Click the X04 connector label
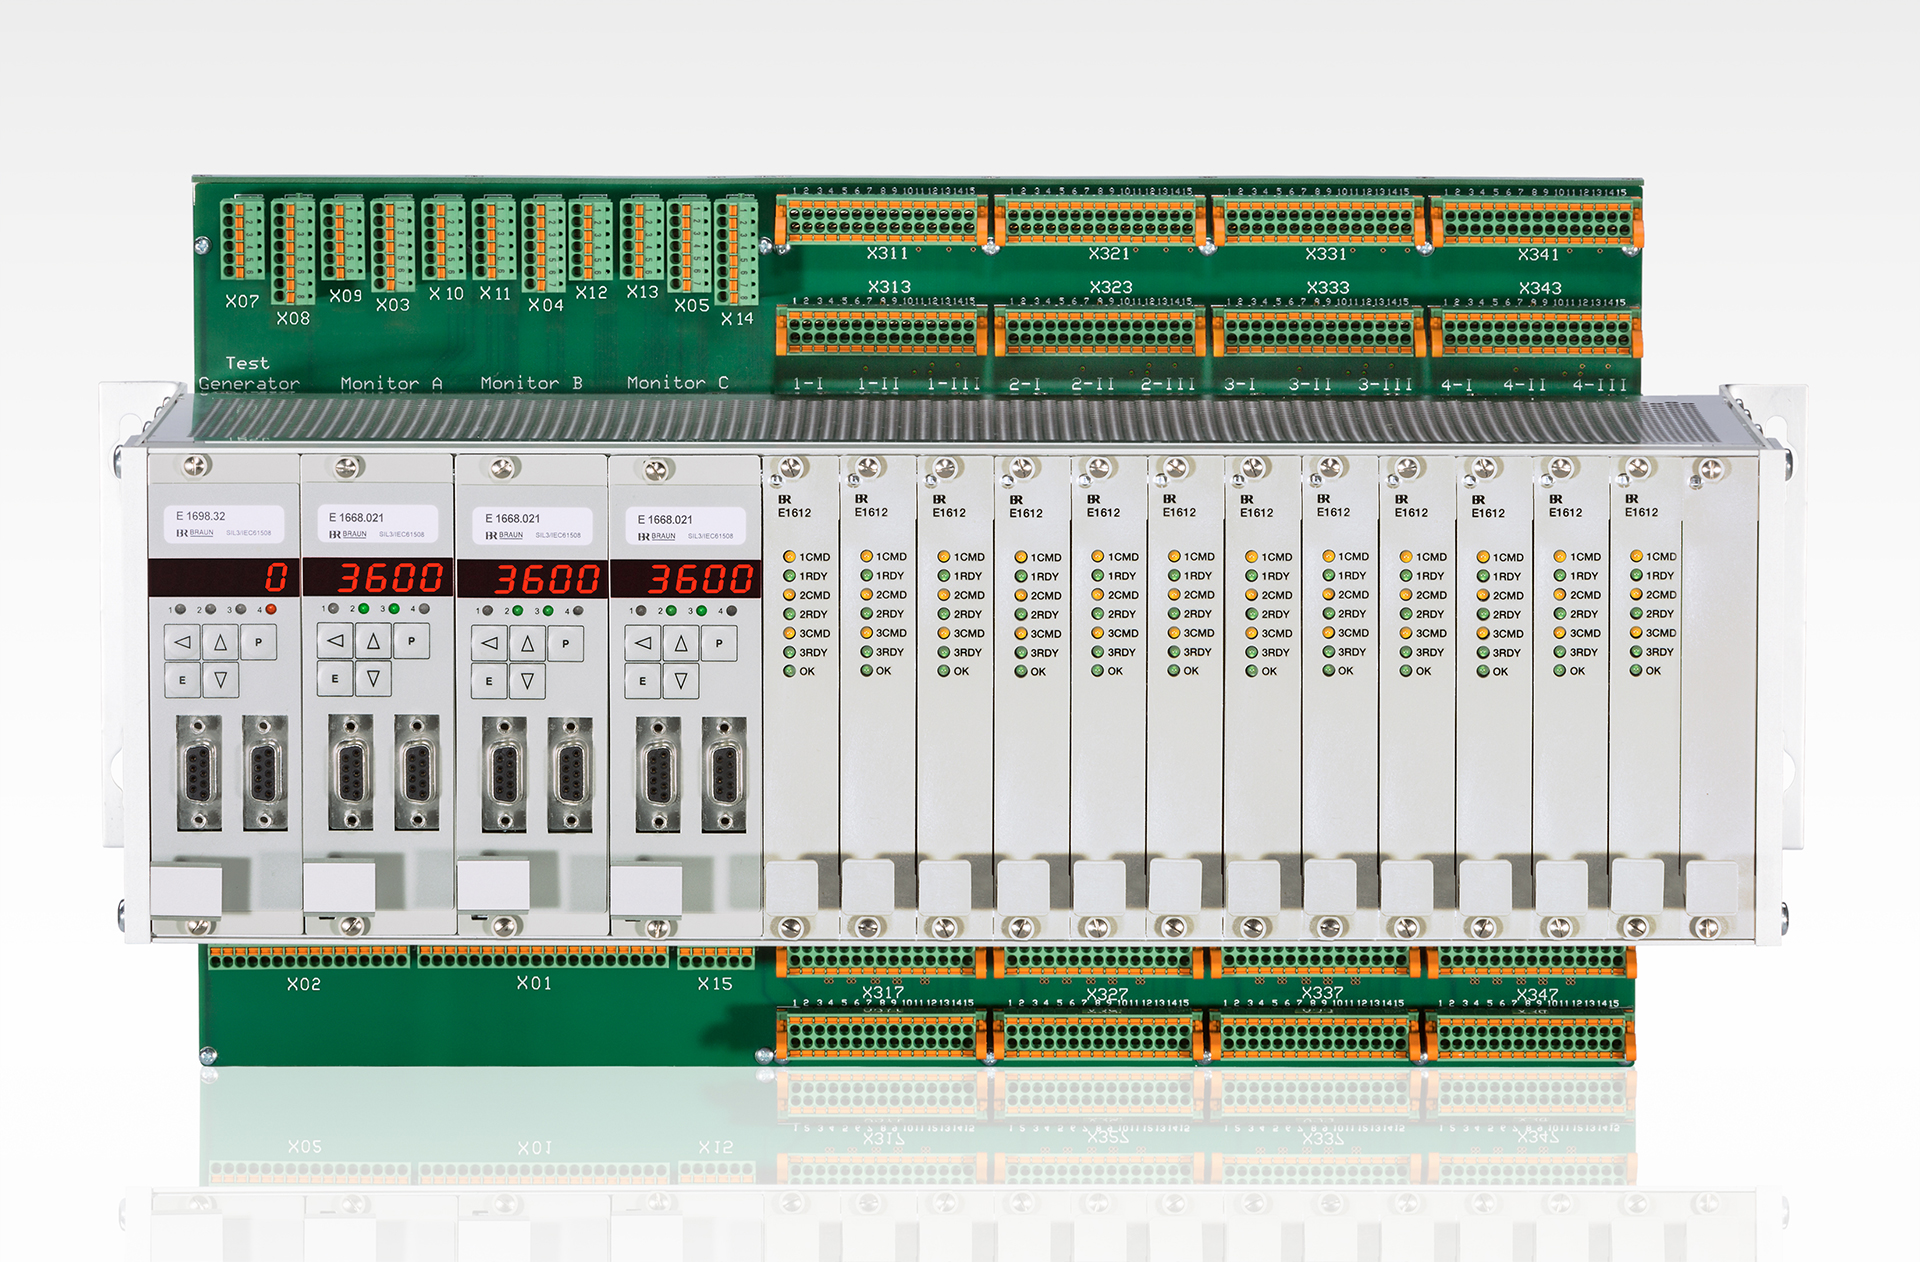1920x1262 pixels. [546, 305]
